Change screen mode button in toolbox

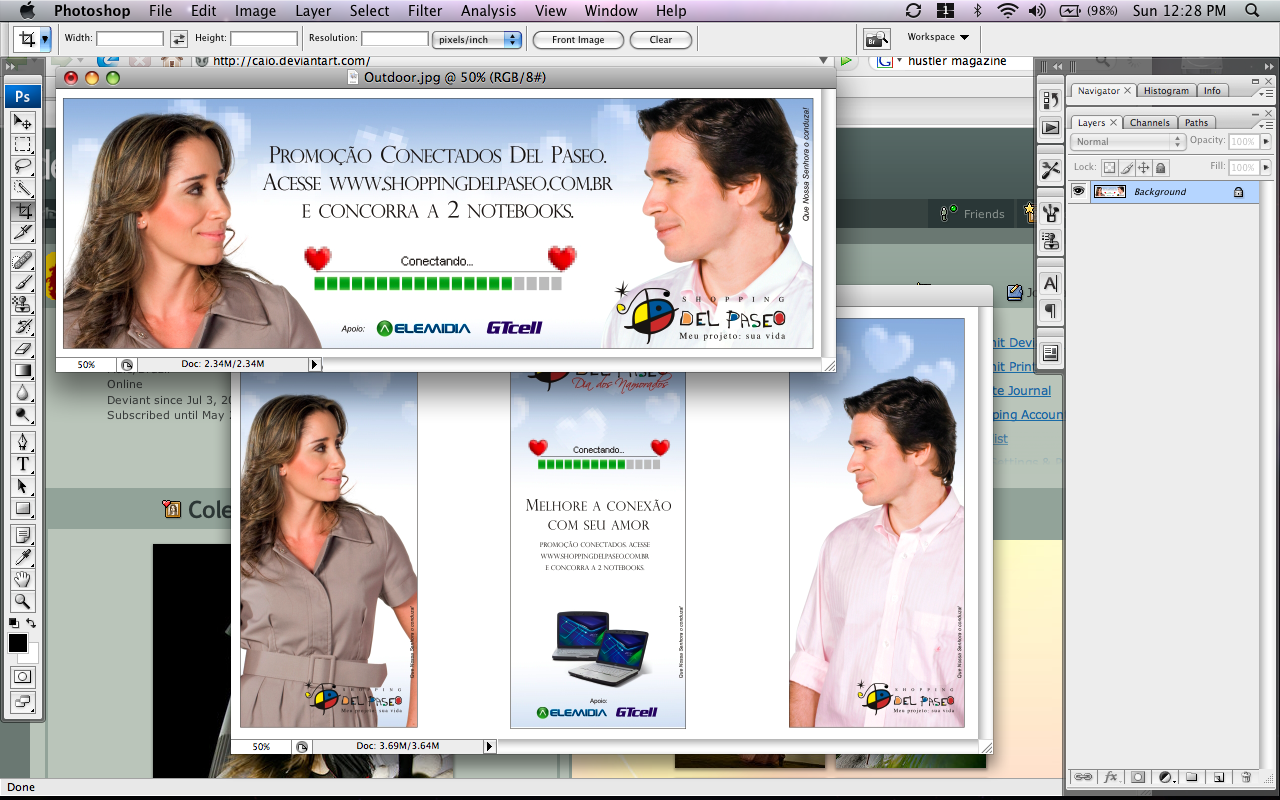22,701
